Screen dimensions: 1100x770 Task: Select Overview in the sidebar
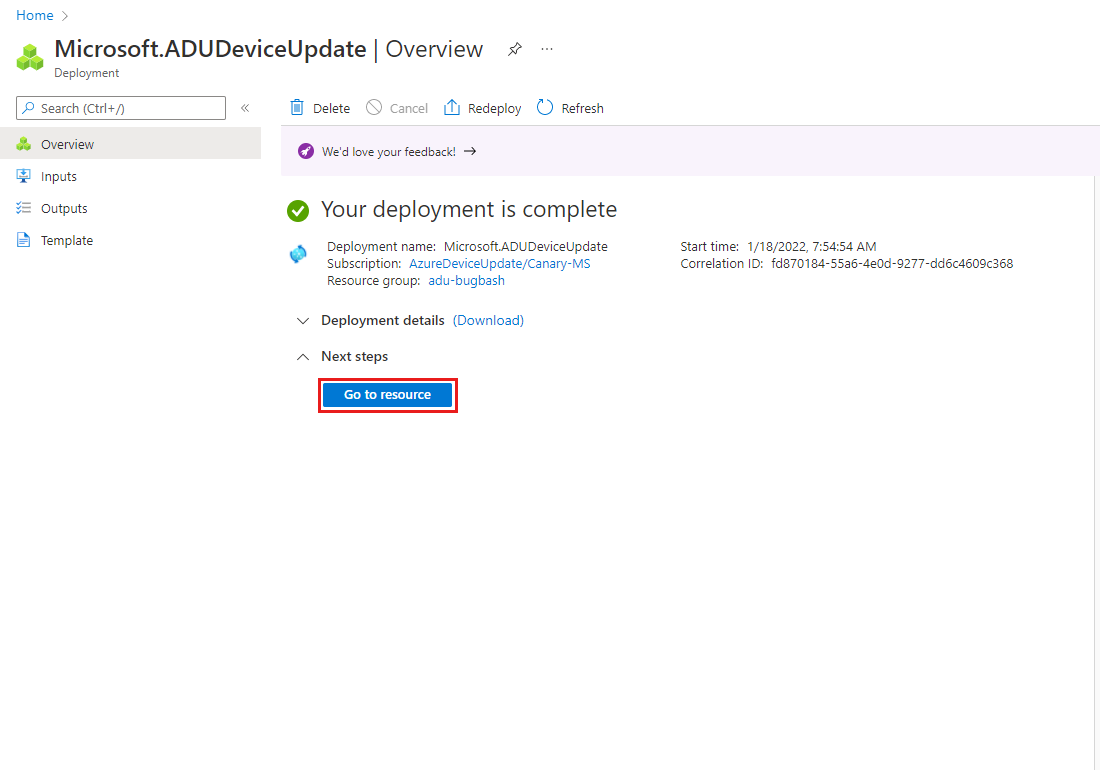coord(130,144)
